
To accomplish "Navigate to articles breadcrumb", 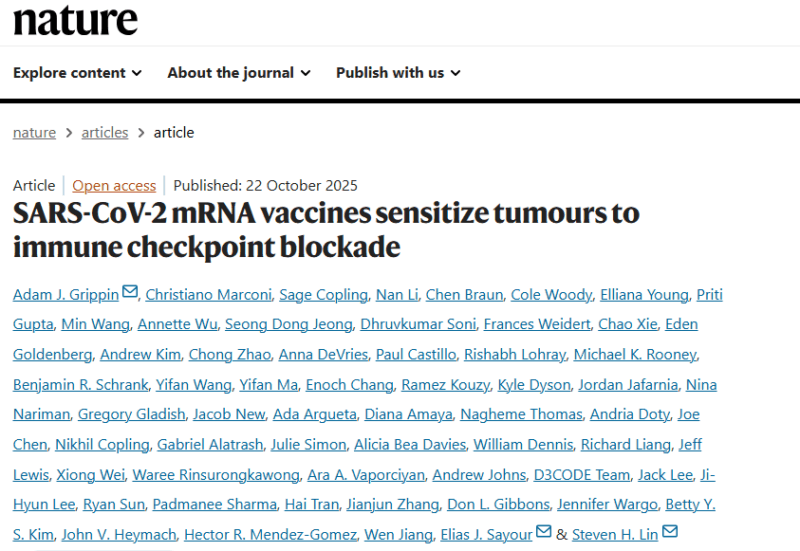I will tap(104, 132).
